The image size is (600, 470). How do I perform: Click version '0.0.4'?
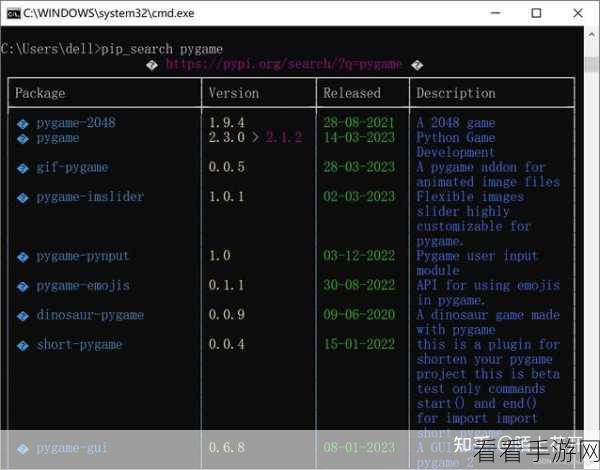[227, 344]
